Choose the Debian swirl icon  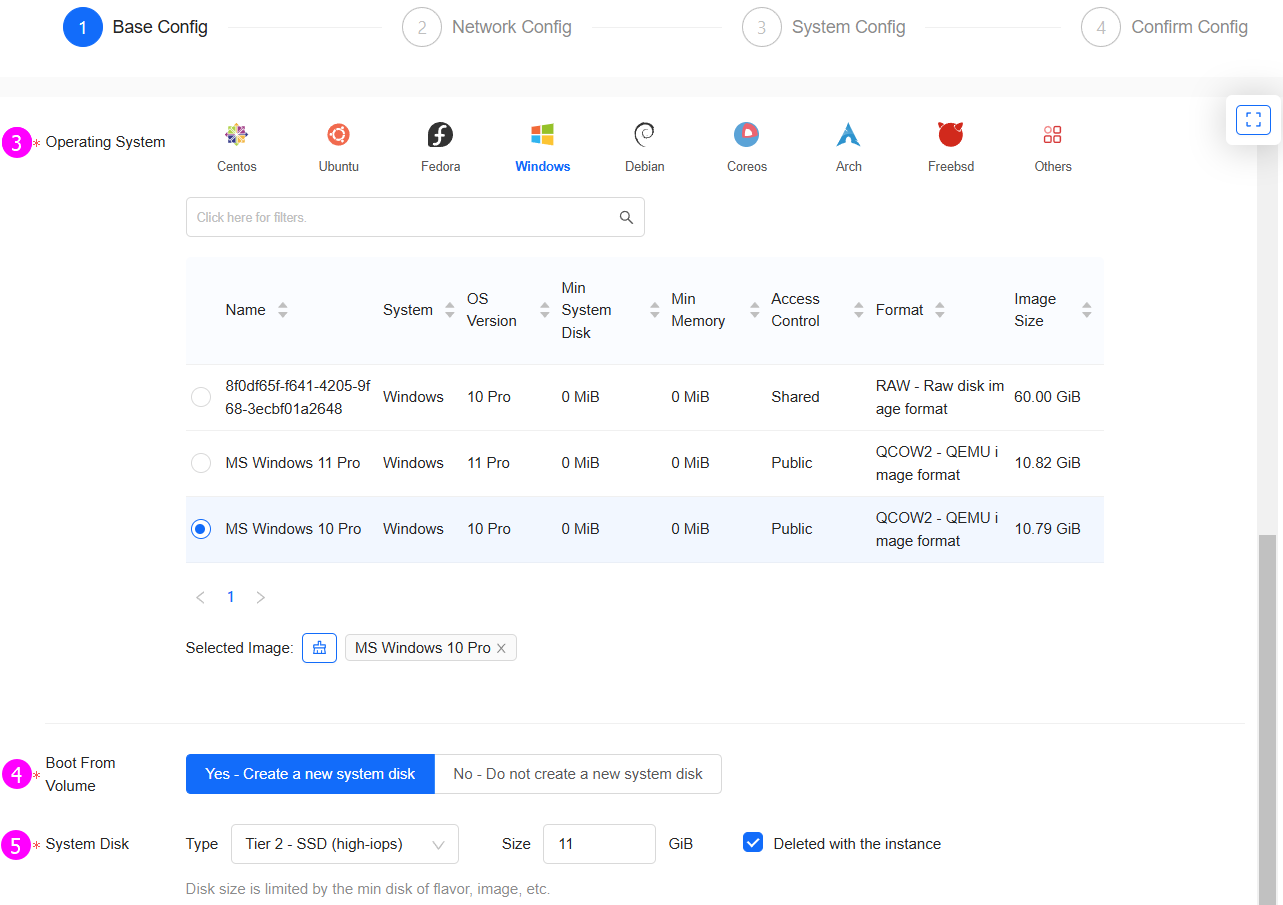click(644, 134)
